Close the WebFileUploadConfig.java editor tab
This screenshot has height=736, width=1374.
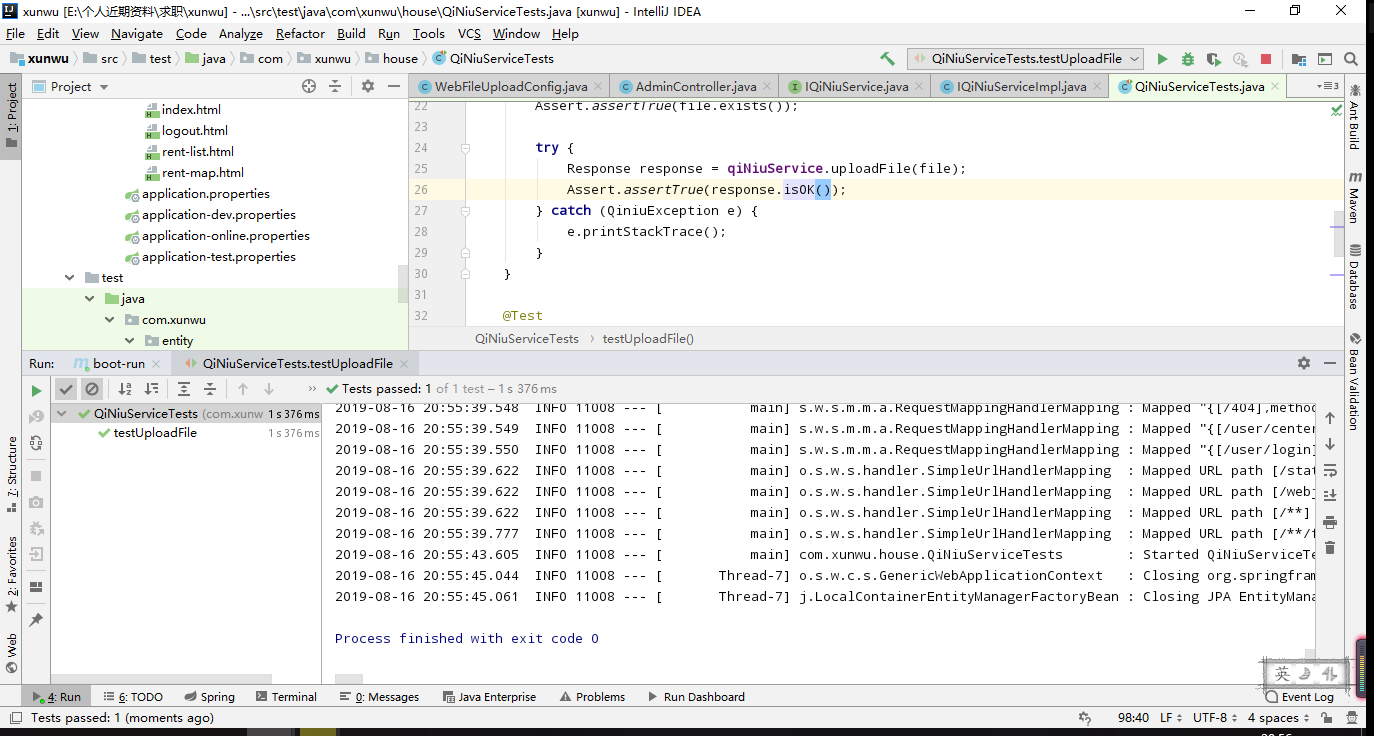point(599,87)
